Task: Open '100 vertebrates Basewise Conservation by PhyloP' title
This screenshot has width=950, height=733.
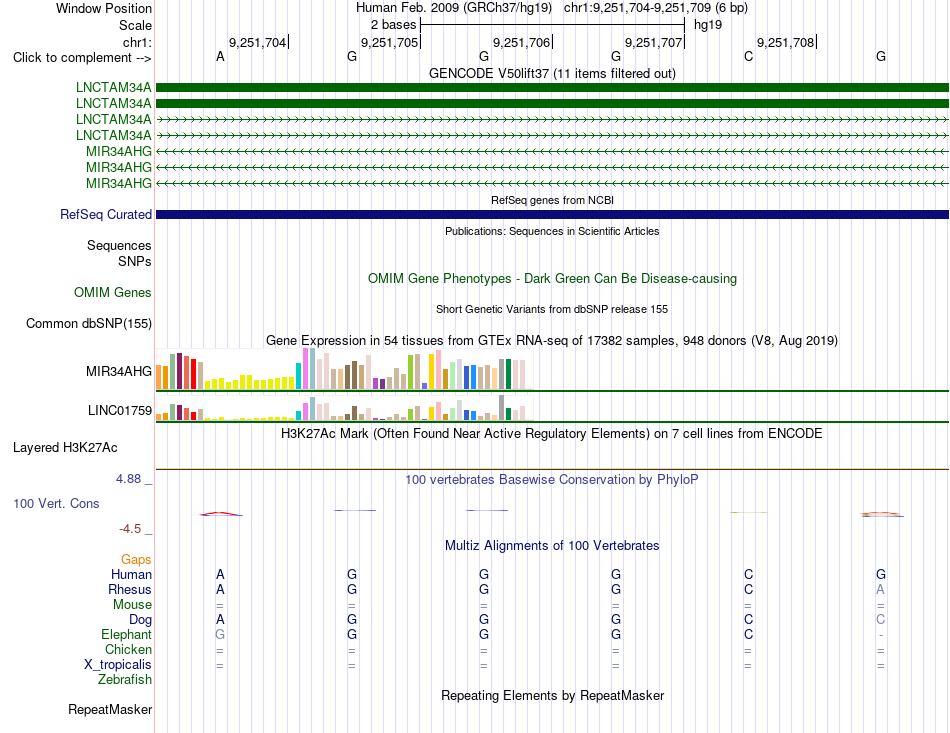Action: (552, 480)
